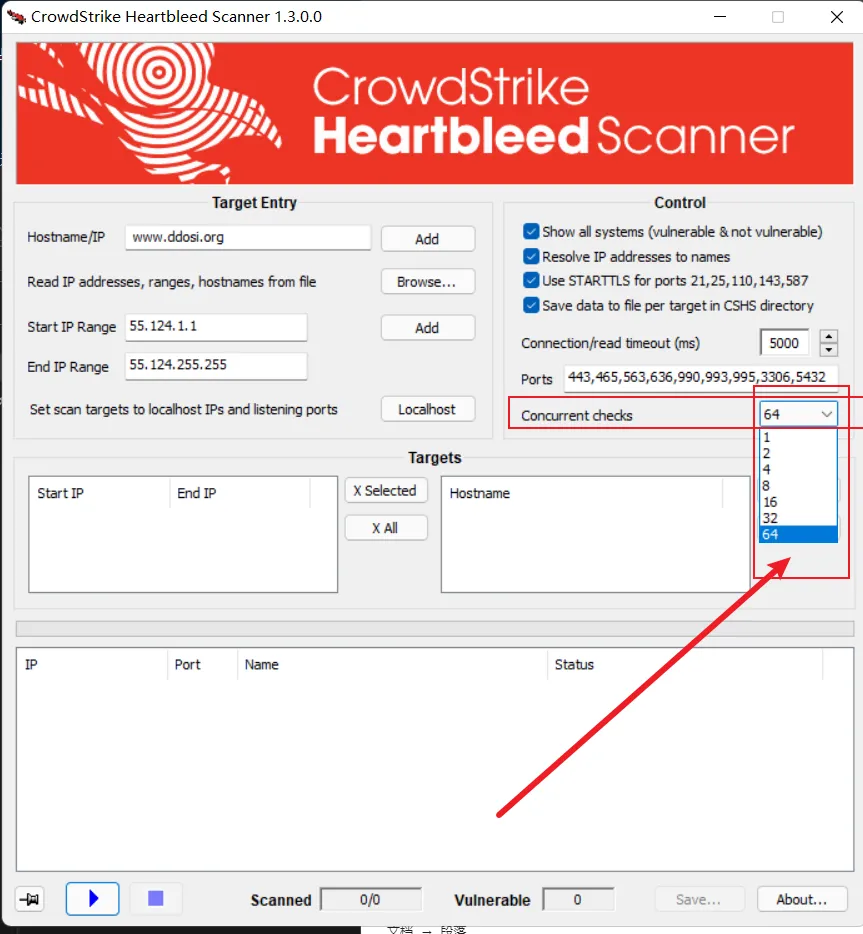Select highlighted 64 option in list
Screen dimensions: 863x934
(x=798, y=534)
